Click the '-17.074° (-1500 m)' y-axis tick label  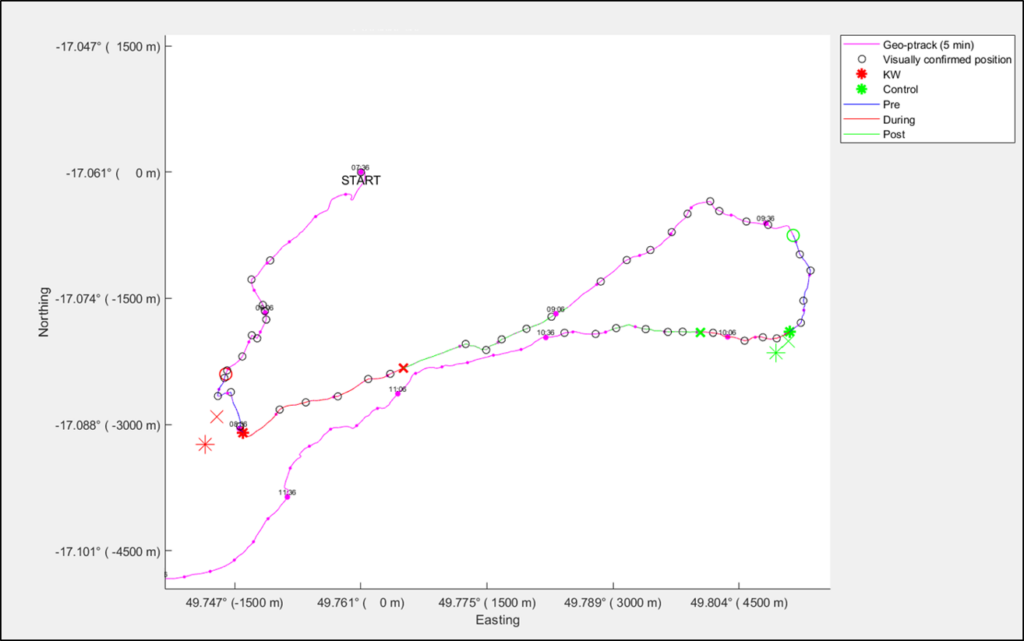(108, 299)
